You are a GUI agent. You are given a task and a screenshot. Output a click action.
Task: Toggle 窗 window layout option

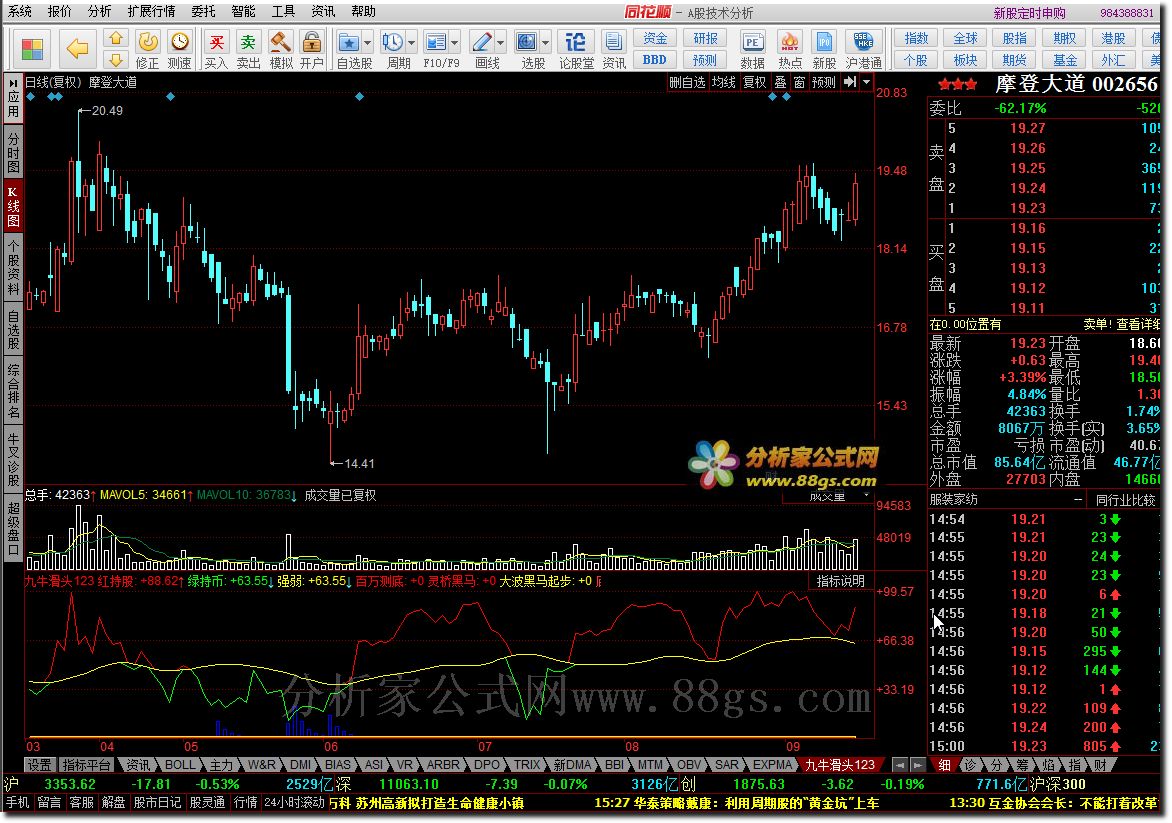pyautogui.click(x=799, y=82)
